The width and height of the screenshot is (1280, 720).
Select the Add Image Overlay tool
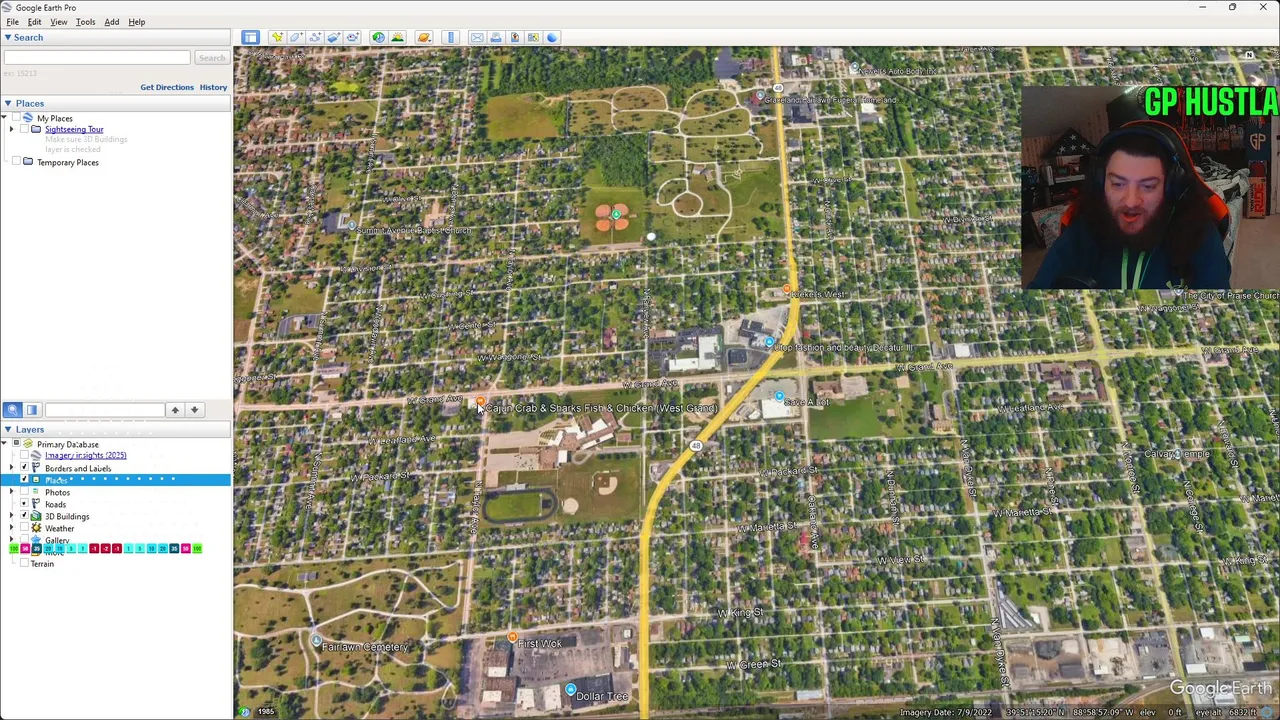coord(334,37)
